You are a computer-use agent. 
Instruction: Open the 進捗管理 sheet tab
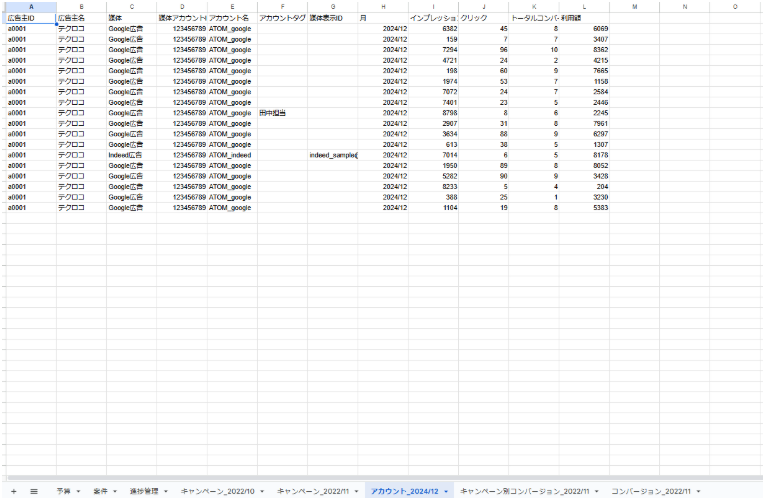pos(143,492)
